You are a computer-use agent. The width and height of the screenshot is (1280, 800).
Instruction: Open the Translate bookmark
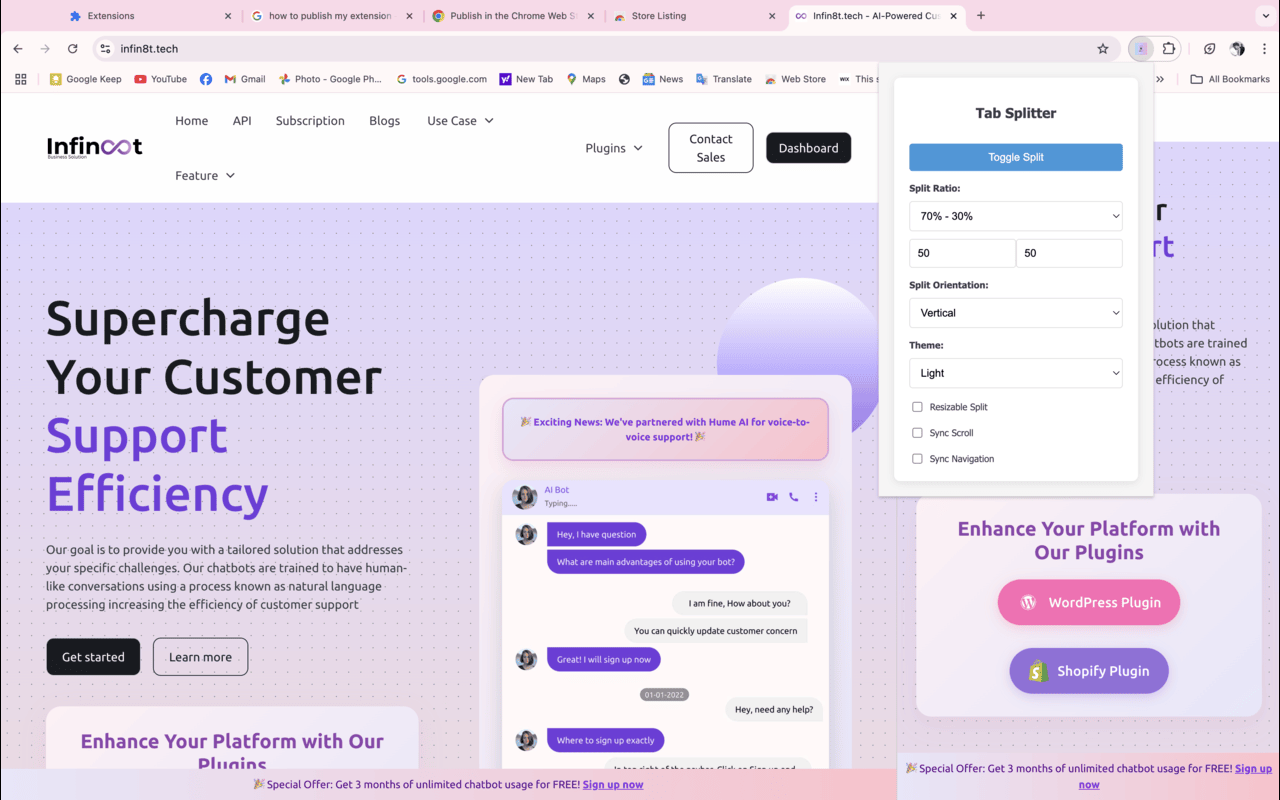pyautogui.click(x=724, y=79)
